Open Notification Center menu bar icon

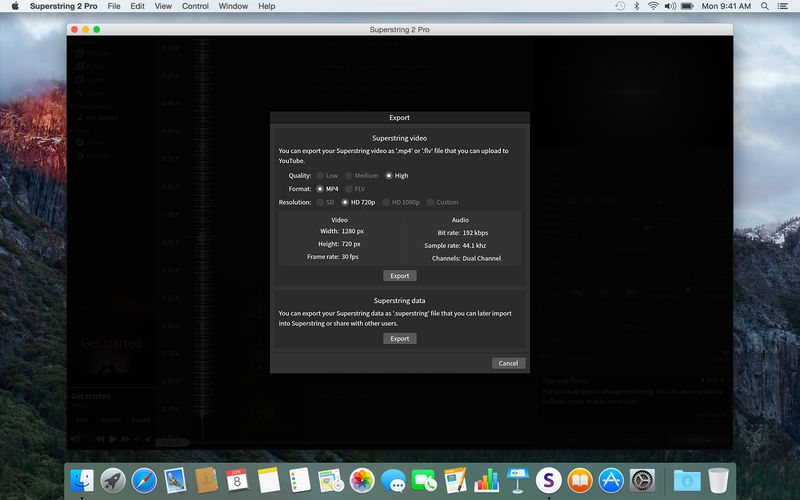(x=782, y=6)
